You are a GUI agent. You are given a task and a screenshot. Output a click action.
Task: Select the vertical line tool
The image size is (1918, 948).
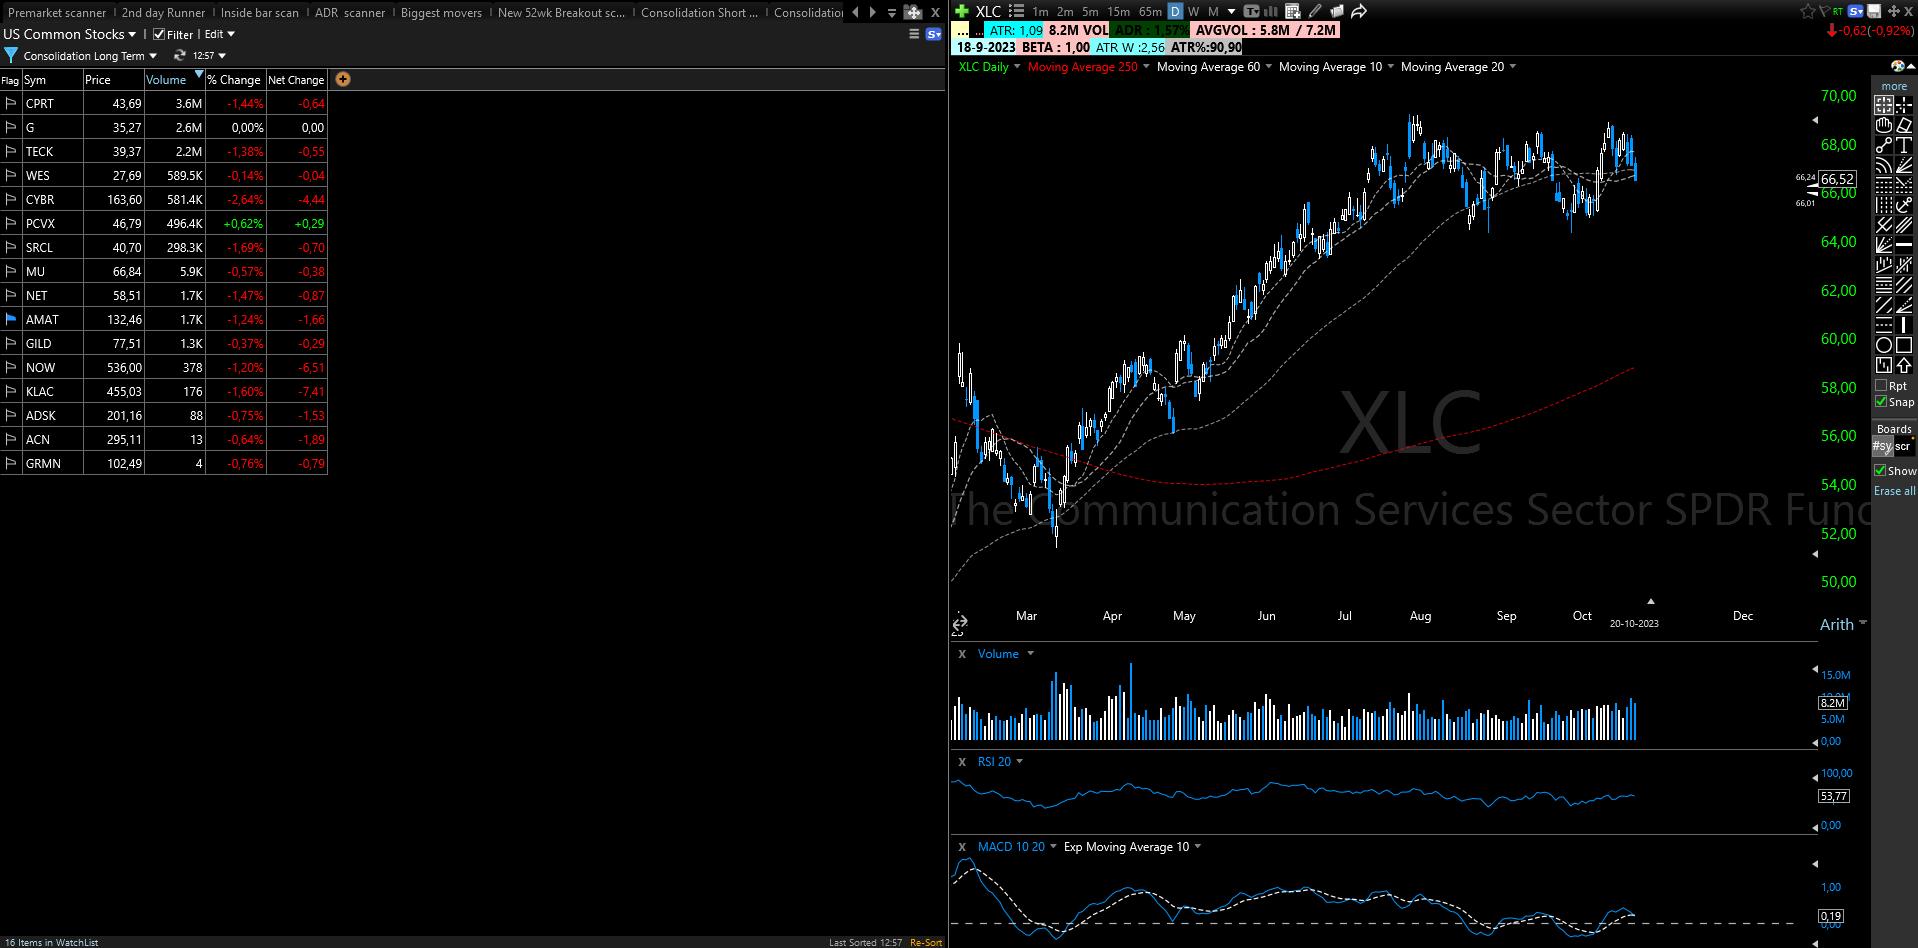point(1904,325)
